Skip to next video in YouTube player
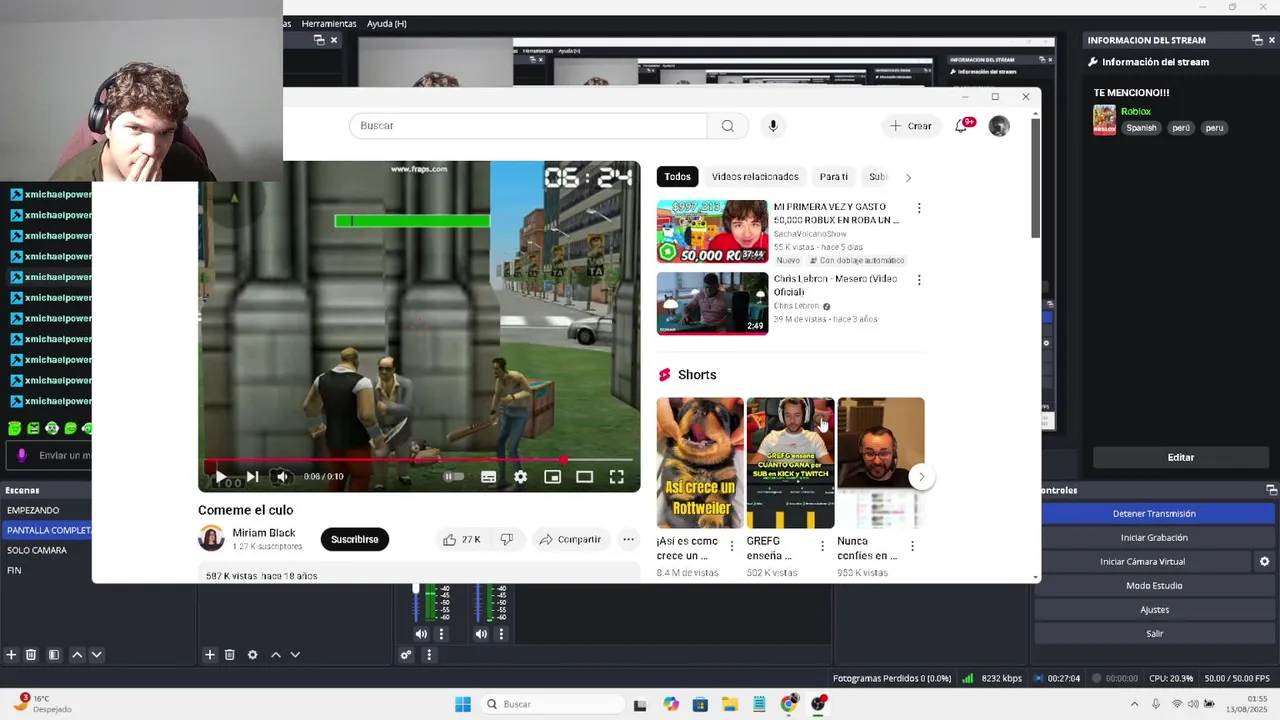 (x=252, y=477)
